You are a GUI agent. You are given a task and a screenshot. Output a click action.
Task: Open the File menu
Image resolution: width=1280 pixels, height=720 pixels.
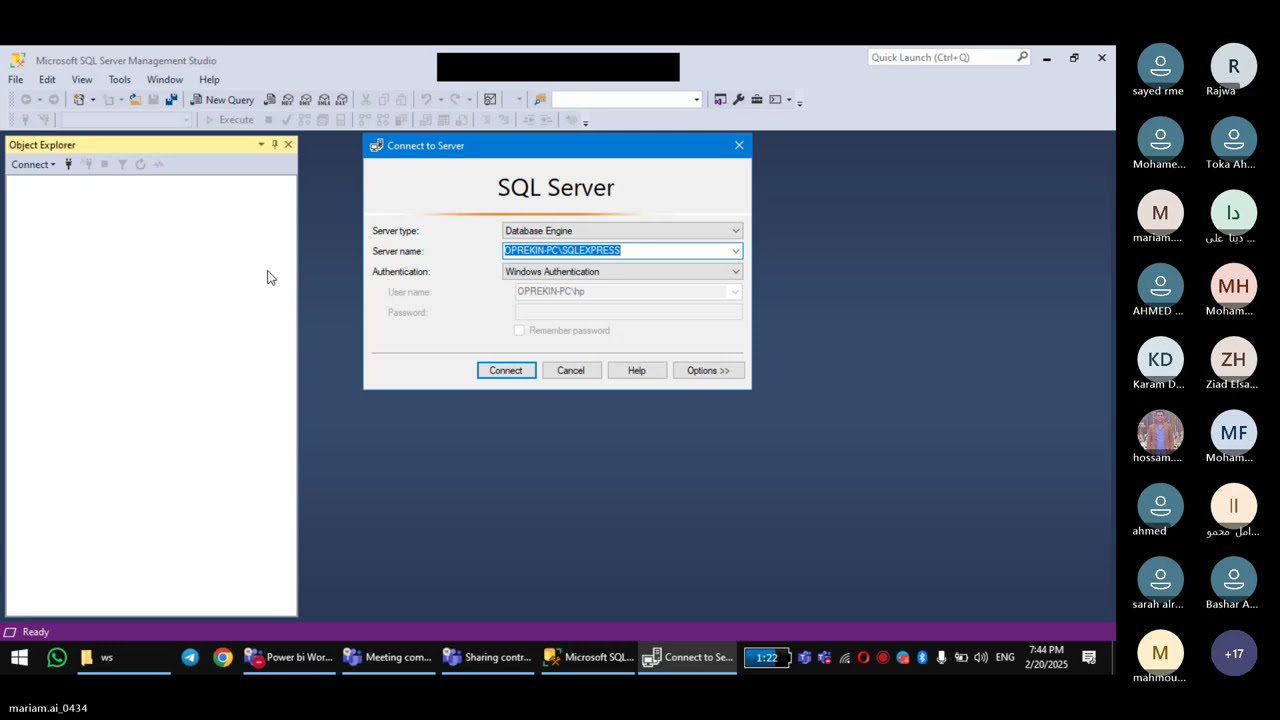[16, 79]
